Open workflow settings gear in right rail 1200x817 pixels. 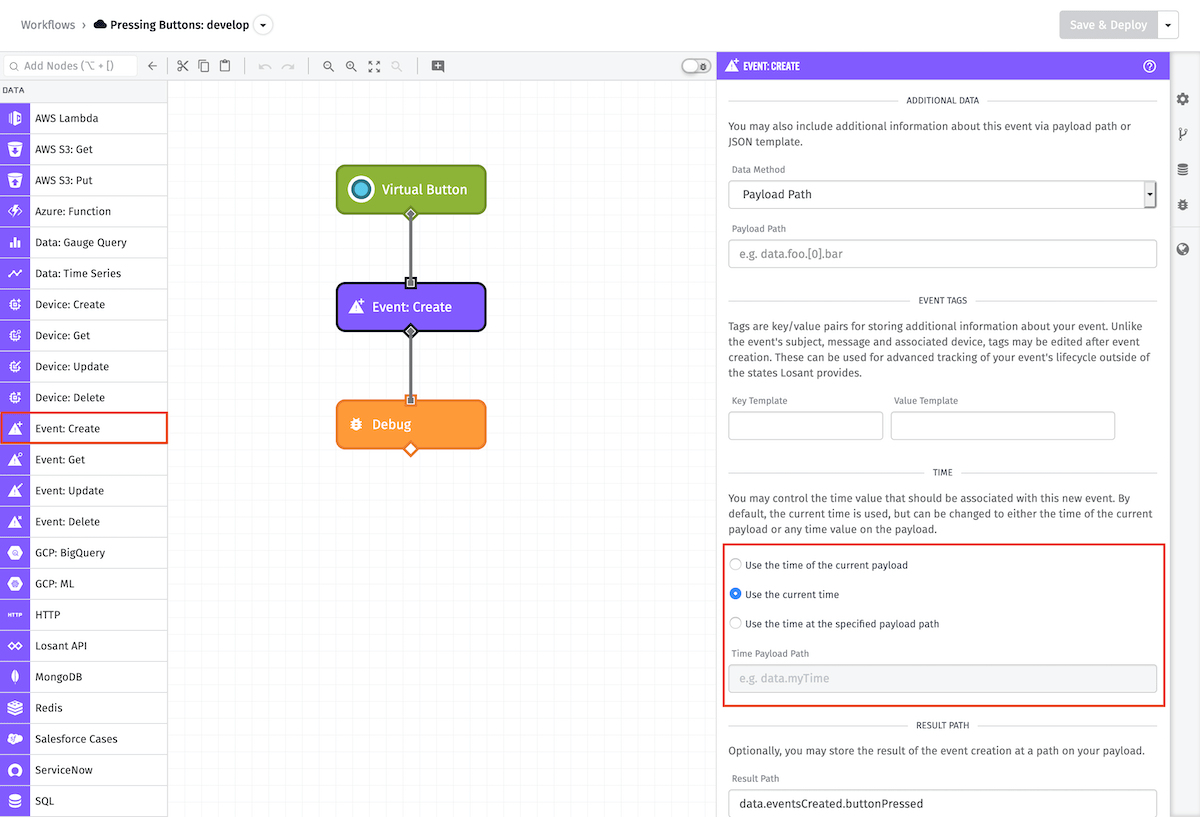[x=1183, y=99]
